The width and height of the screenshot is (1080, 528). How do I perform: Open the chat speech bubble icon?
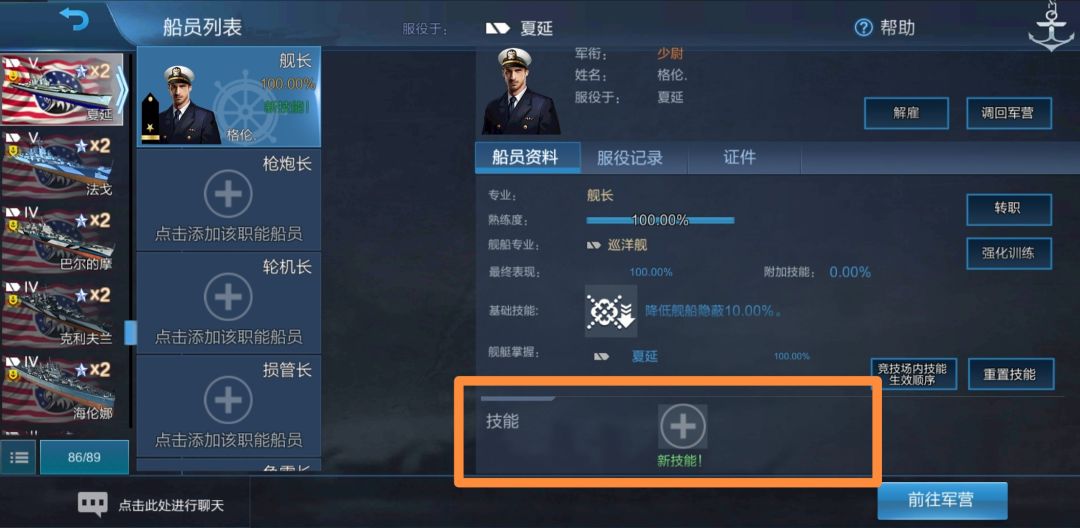(92, 505)
